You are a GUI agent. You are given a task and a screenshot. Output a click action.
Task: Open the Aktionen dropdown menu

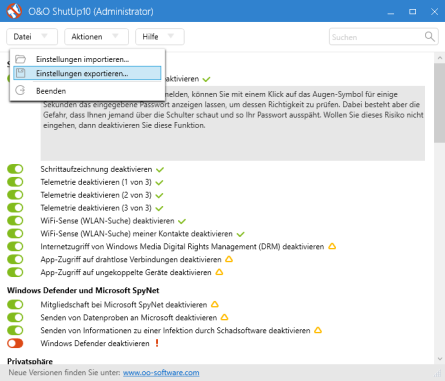[96, 37]
